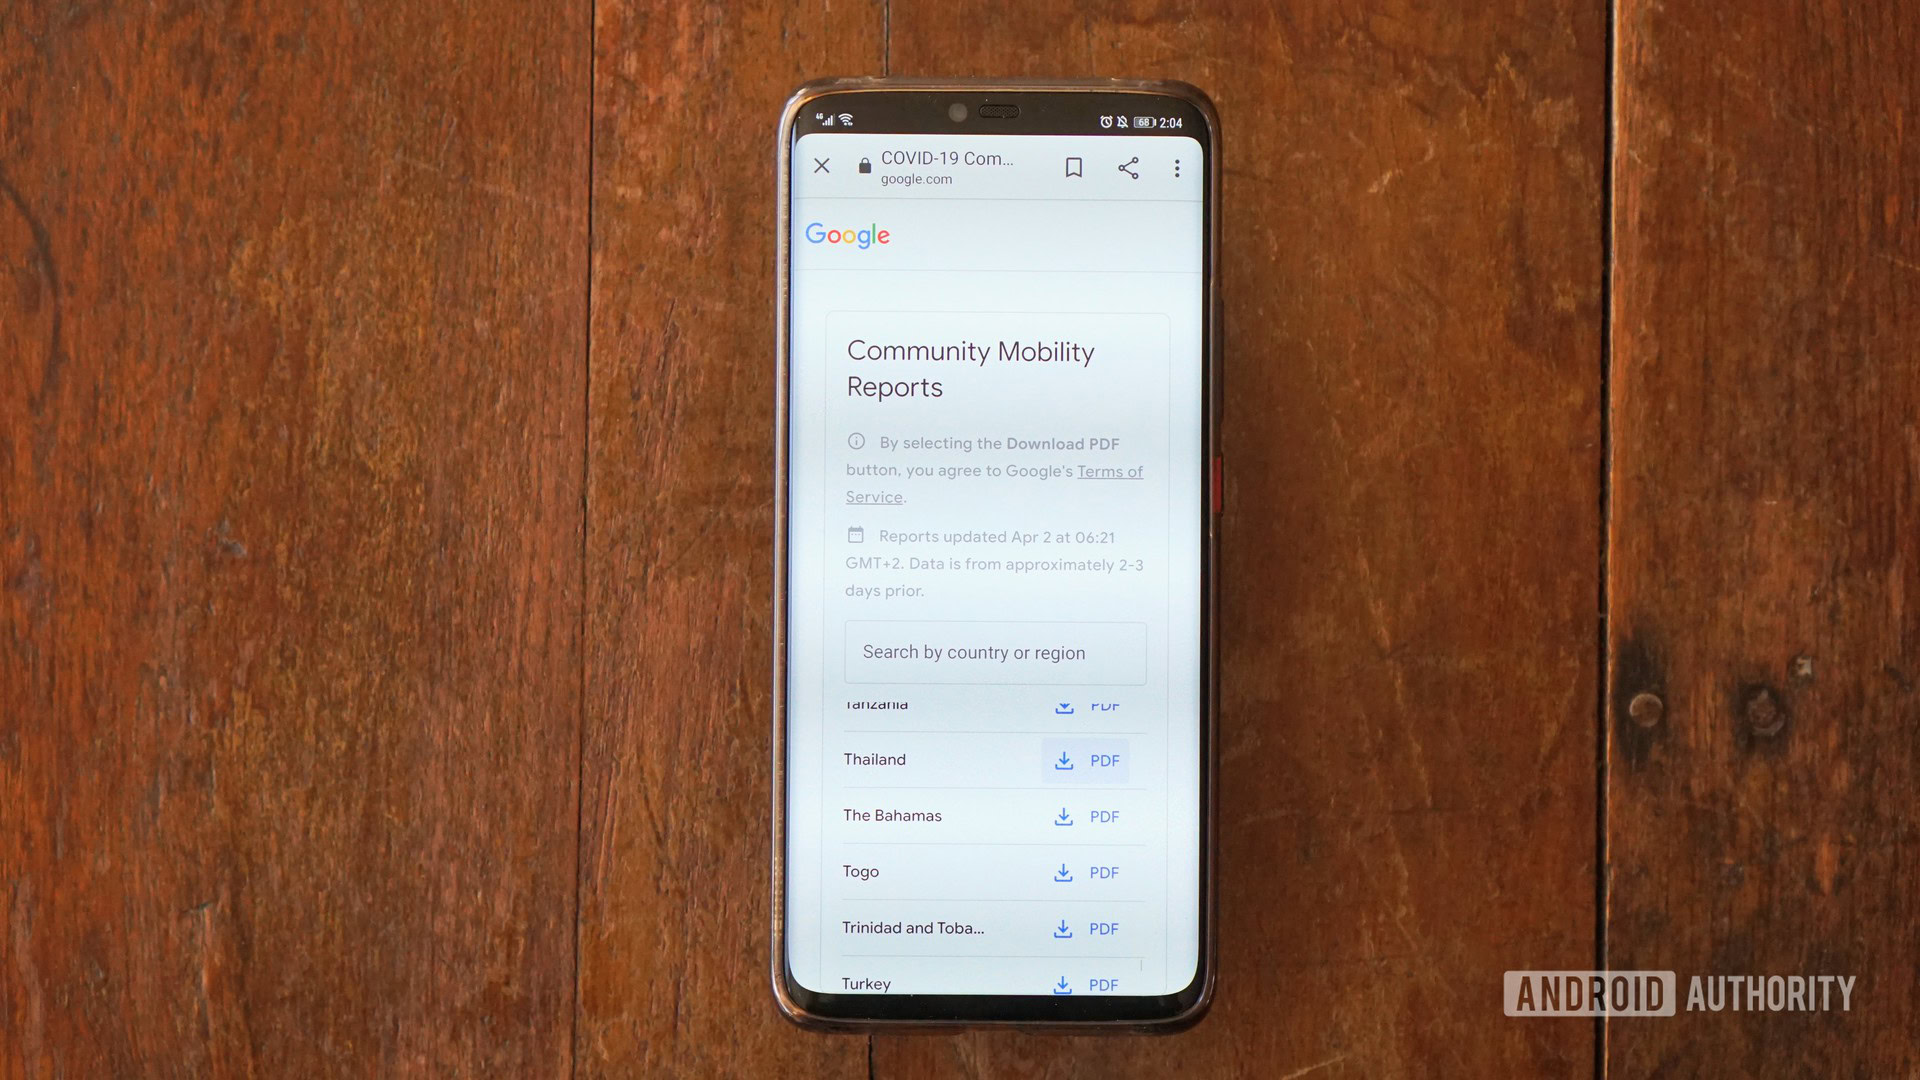
Task: Tap the PDF download icon for Thailand
Action: point(1063,760)
